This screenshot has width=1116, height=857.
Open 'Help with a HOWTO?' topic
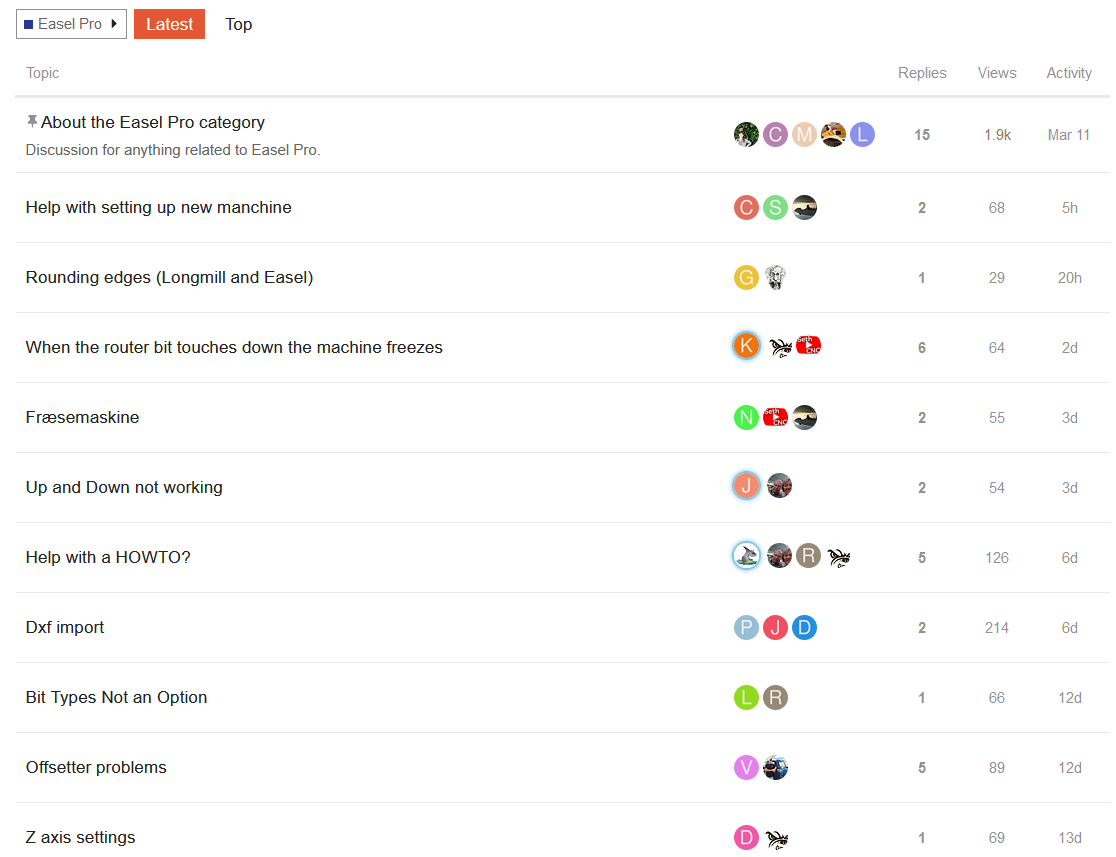click(x=108, y=557)
